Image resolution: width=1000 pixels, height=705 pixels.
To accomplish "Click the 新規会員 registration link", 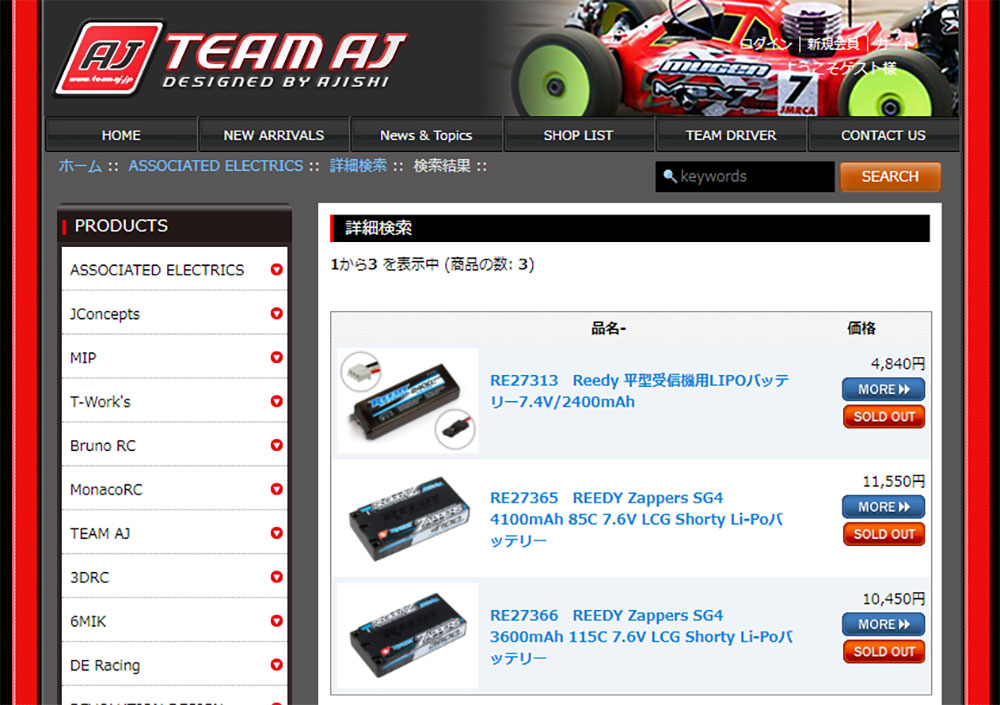I will click(x=833, y=44).
